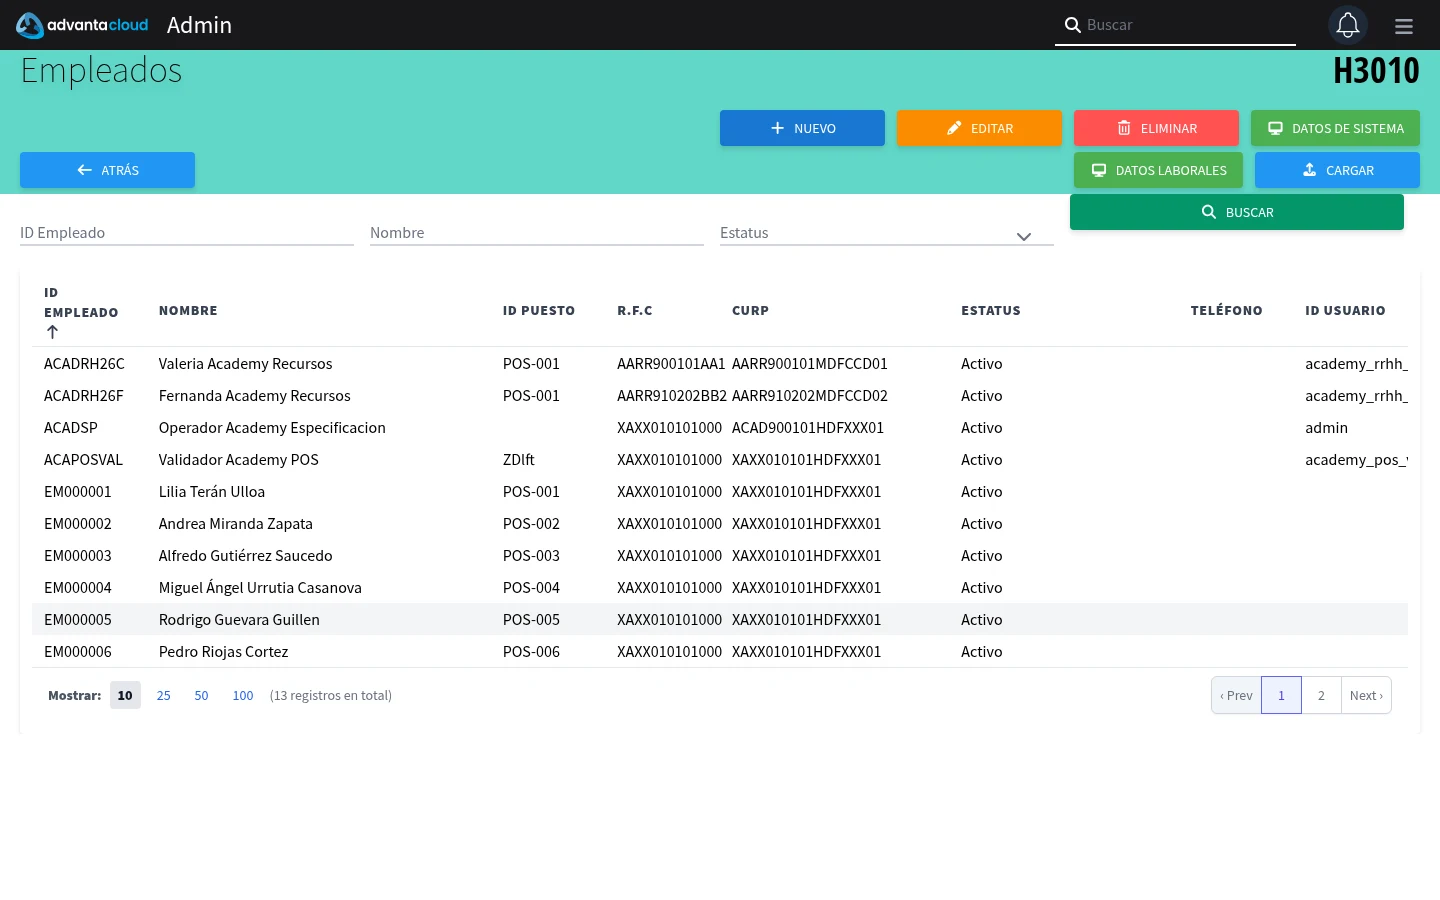Click the ACAD900101HDFXXX01 CURP cell
The width and height of the screenshot is (1440, 900).
click(x=808, y=427)
